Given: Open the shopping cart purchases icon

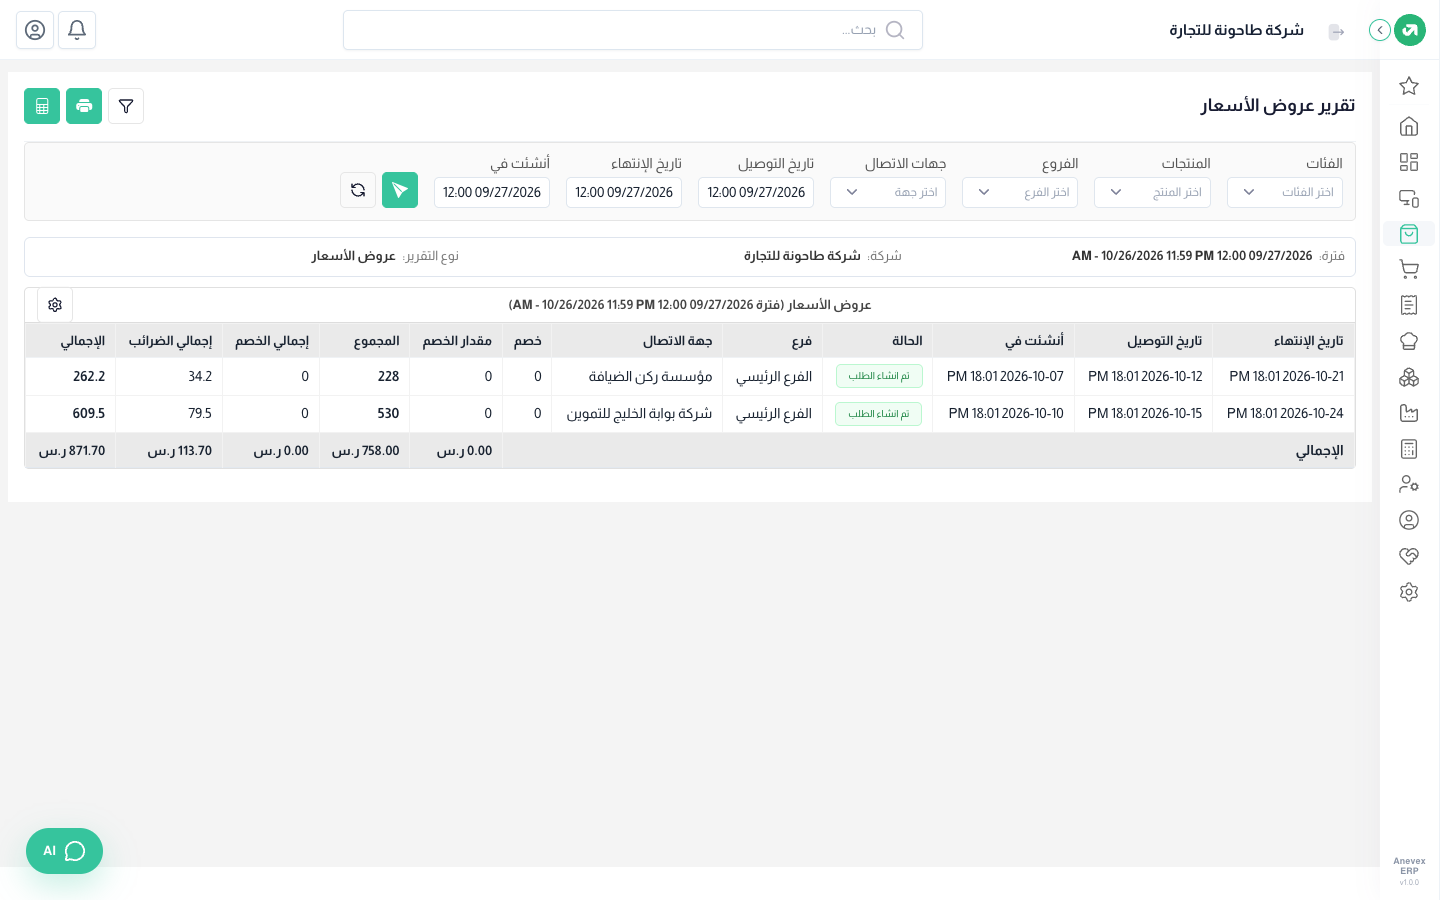Looking at the screenshot, I should click(x=1409, y=269).
